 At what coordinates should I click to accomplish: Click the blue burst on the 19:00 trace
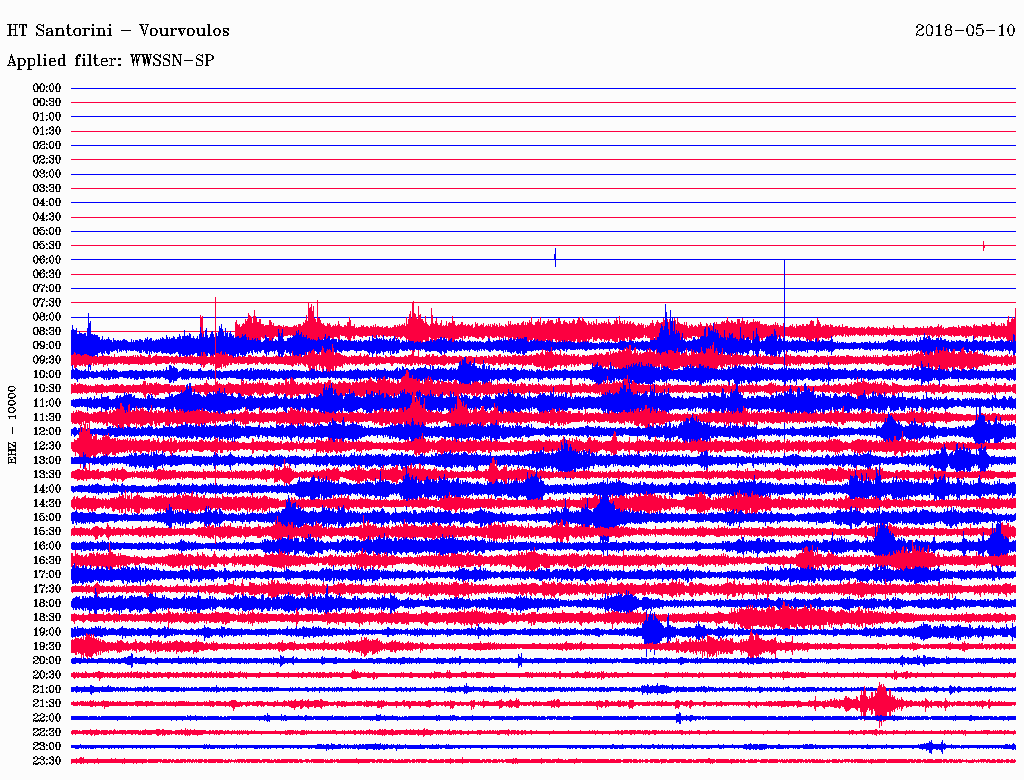coord(654,630)
